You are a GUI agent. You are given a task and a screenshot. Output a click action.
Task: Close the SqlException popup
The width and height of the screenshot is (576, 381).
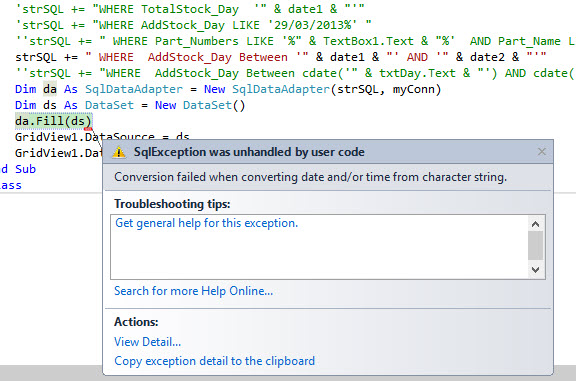[x=541, y=152]
